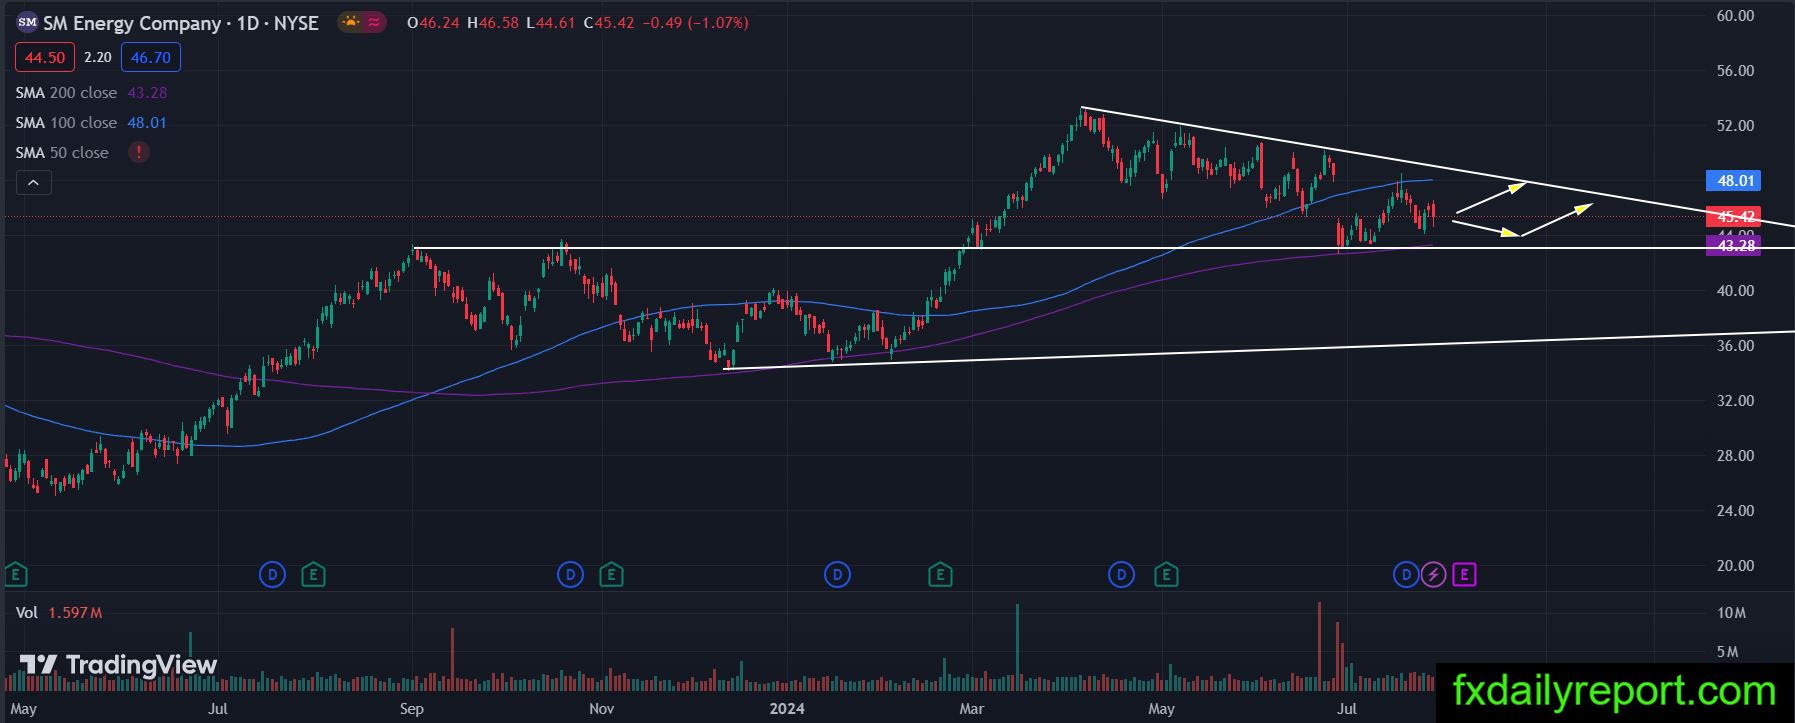Click the red error icon beside SMA 50
The width and height of the screenshot is (1795, 723).
click(x=138, y=152)
